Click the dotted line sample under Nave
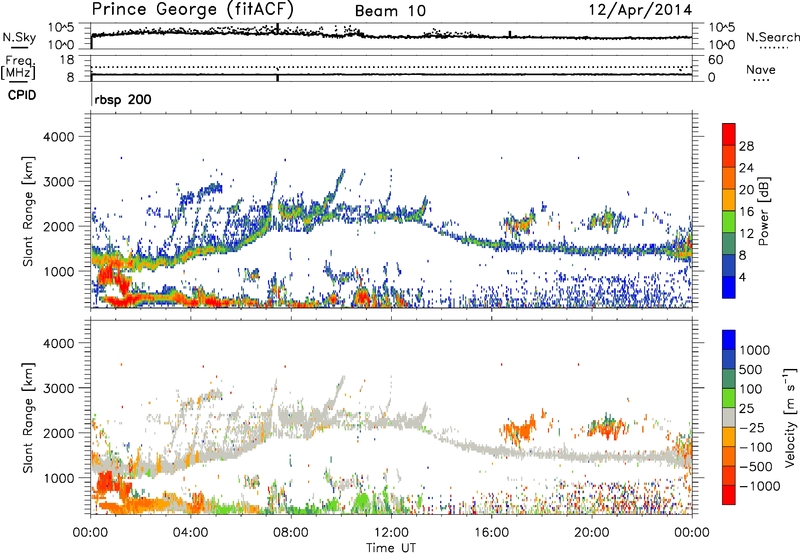This screenshot has height=554, width=800. click(x=761, y=81)
